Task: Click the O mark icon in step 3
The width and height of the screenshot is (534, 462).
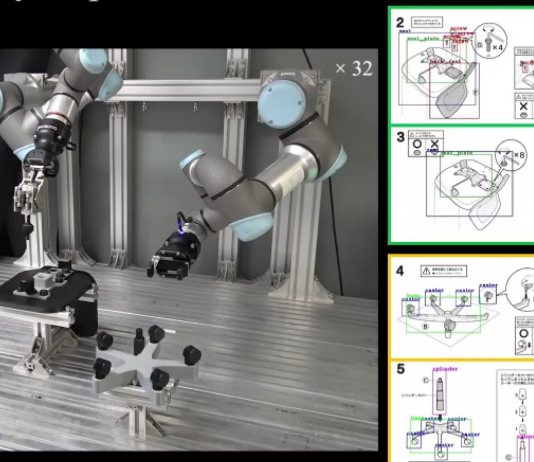Action: pyautogui.click(x=417, y=144)
